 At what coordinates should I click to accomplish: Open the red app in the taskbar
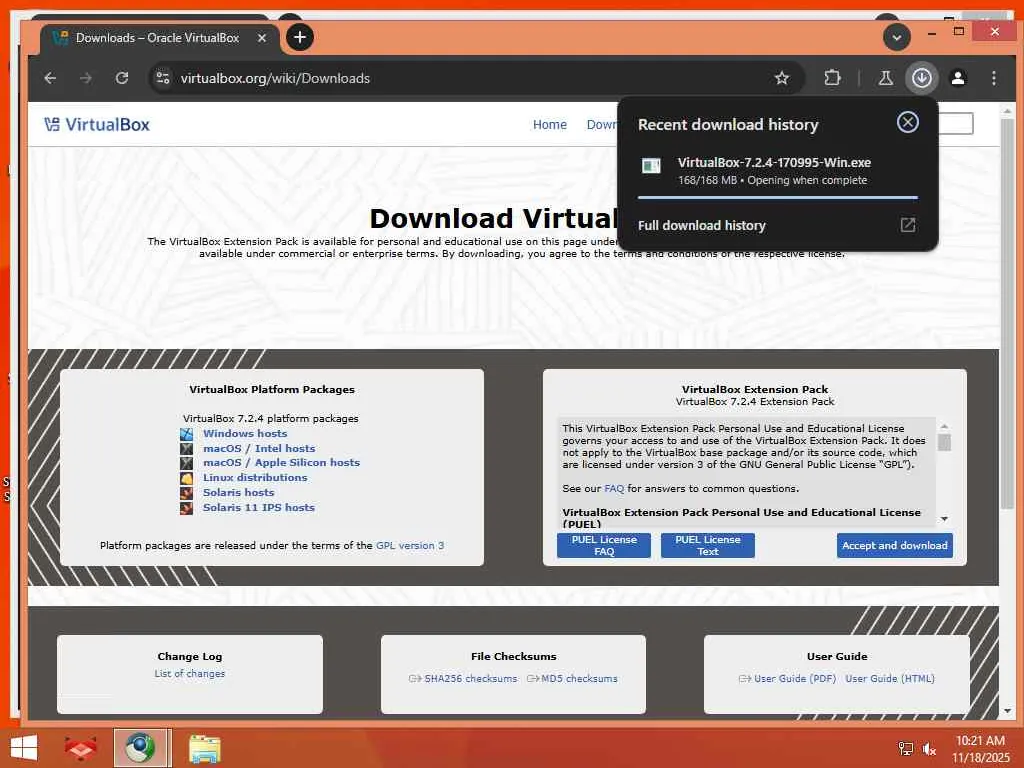tap(80, 748)
